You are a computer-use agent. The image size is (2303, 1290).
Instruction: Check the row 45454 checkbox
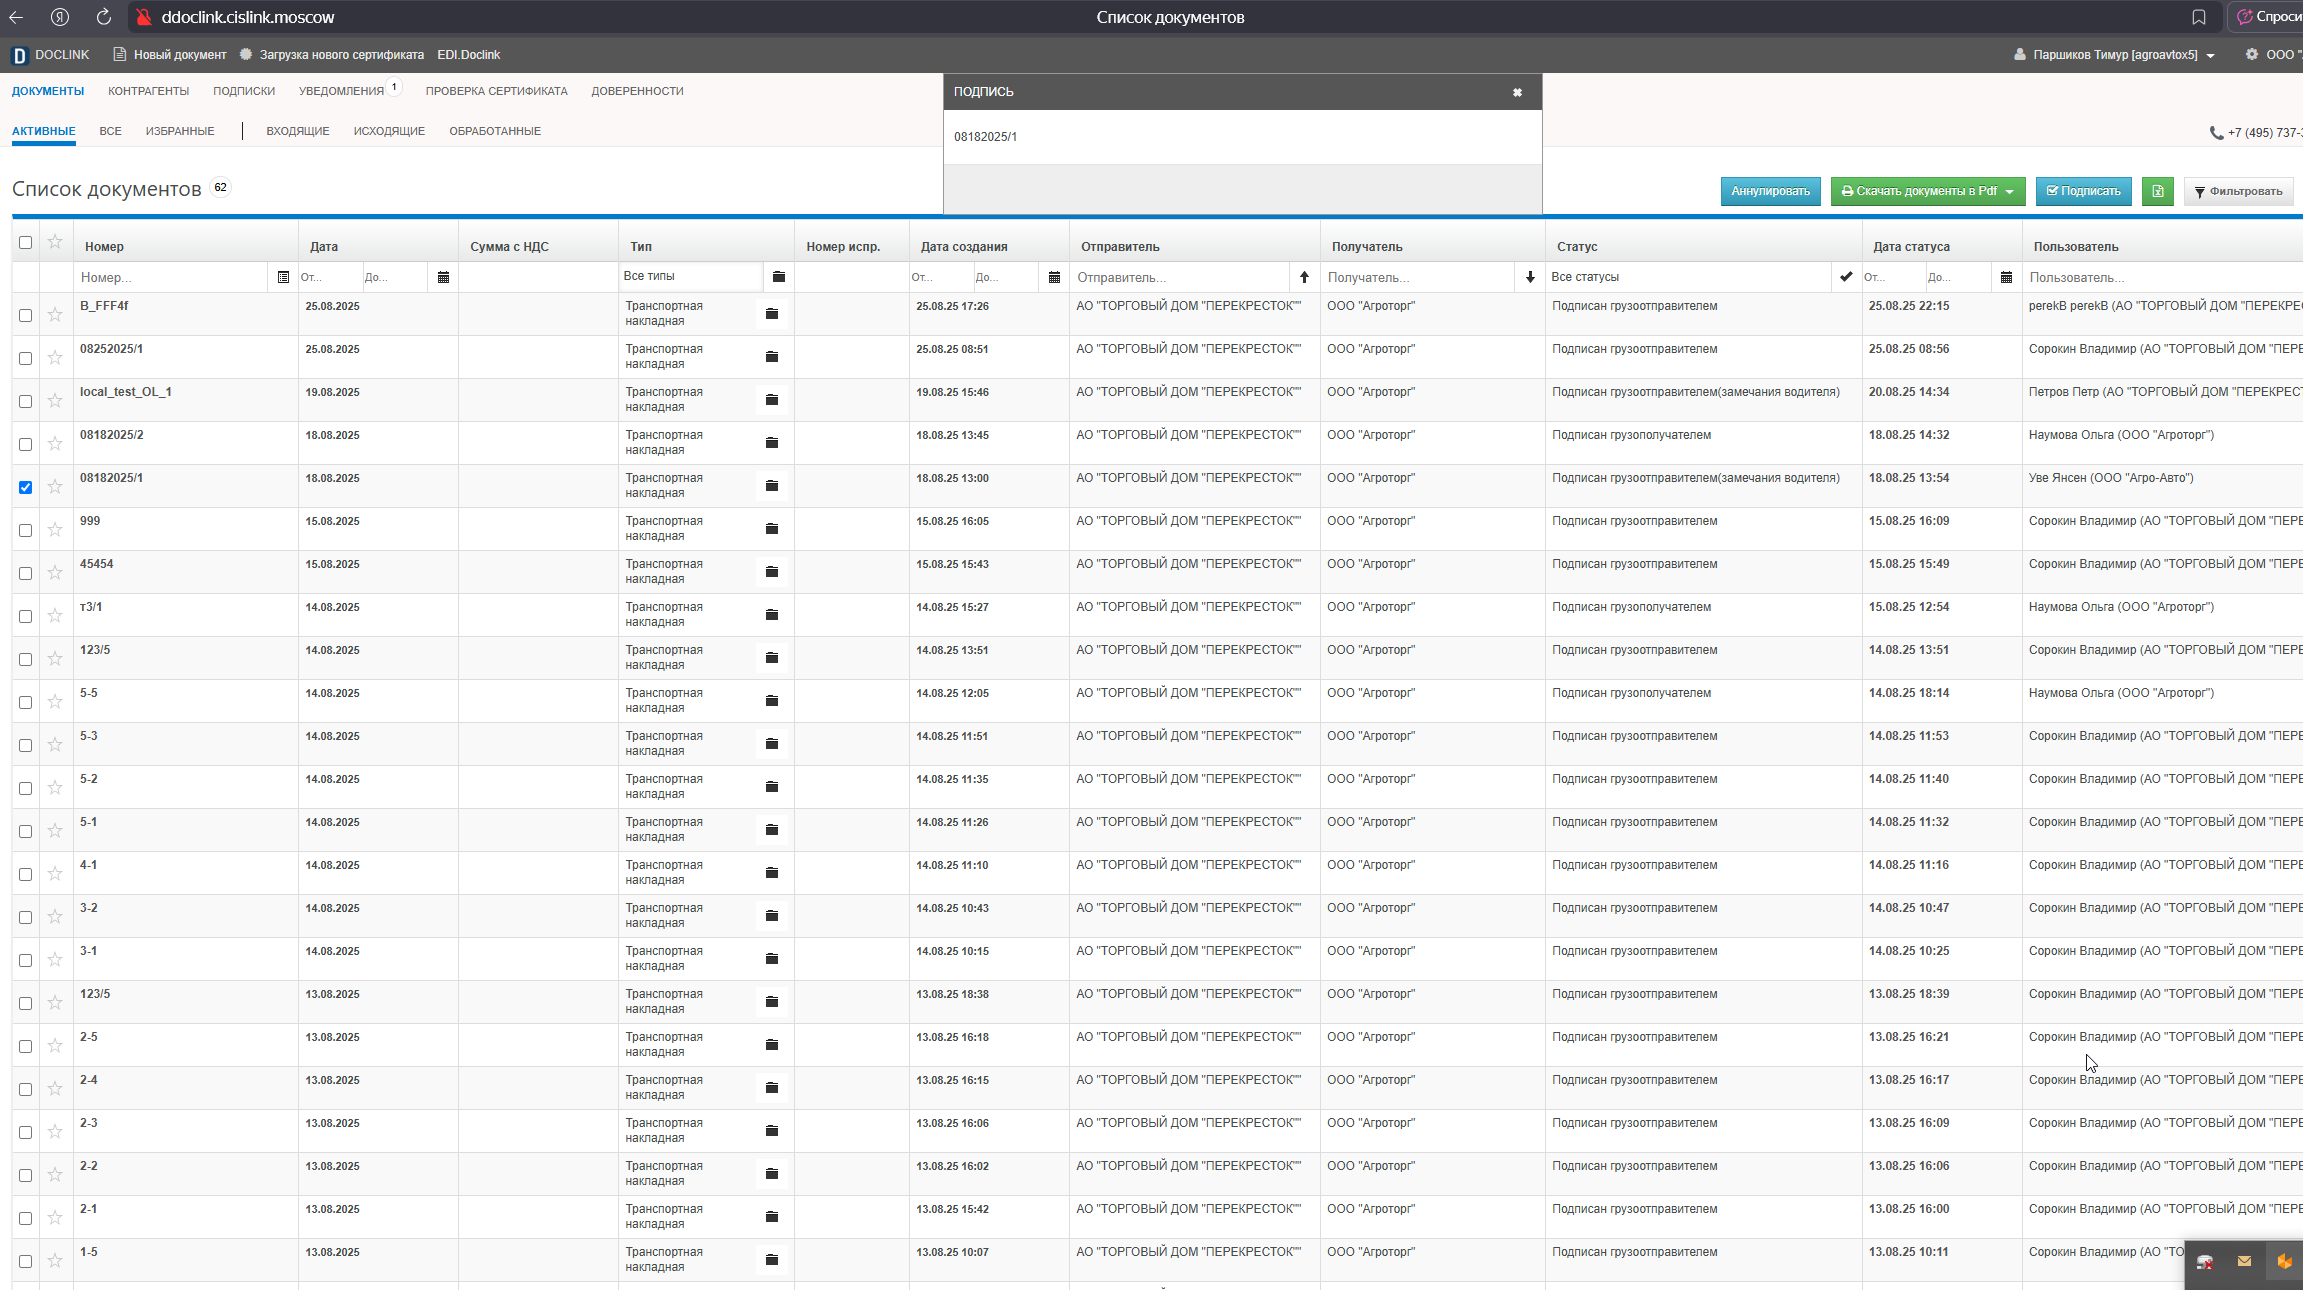[25, 573]
